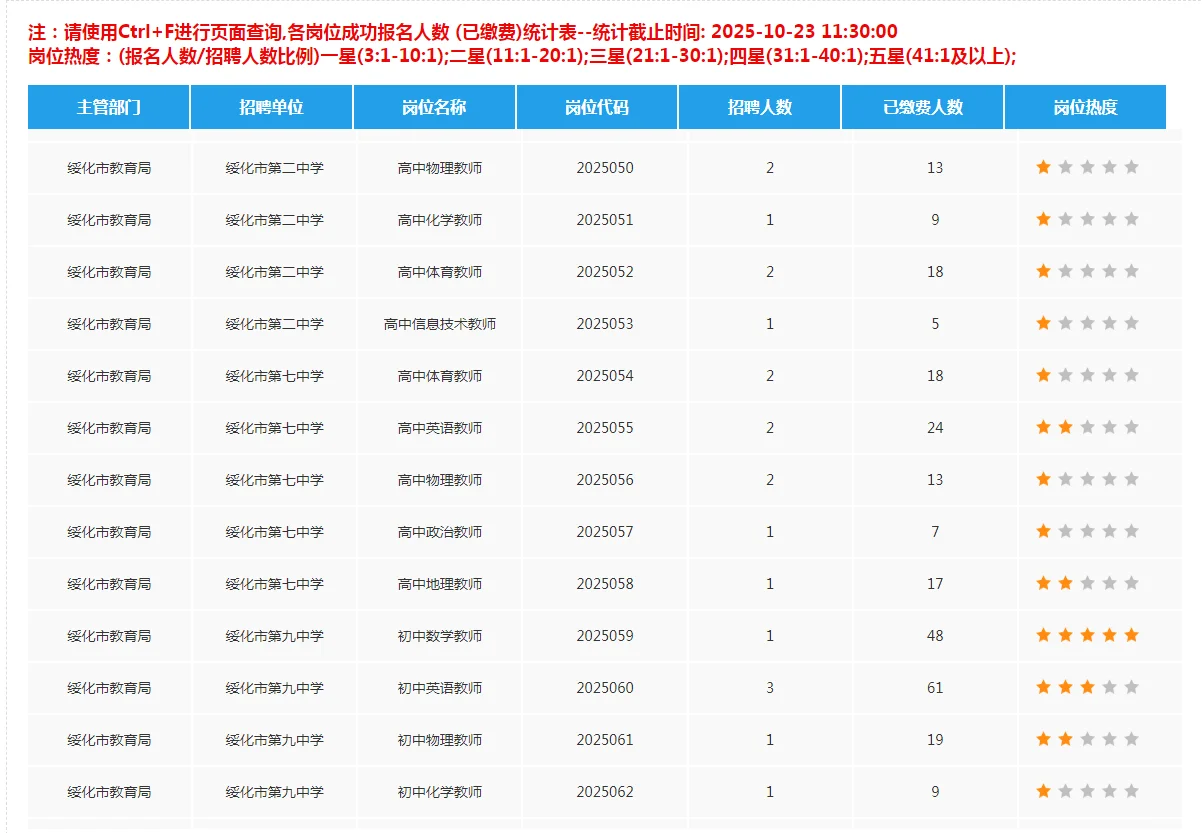Select position code 2025060
This screenshot has width=1203, height=833.
pos(605,688)
